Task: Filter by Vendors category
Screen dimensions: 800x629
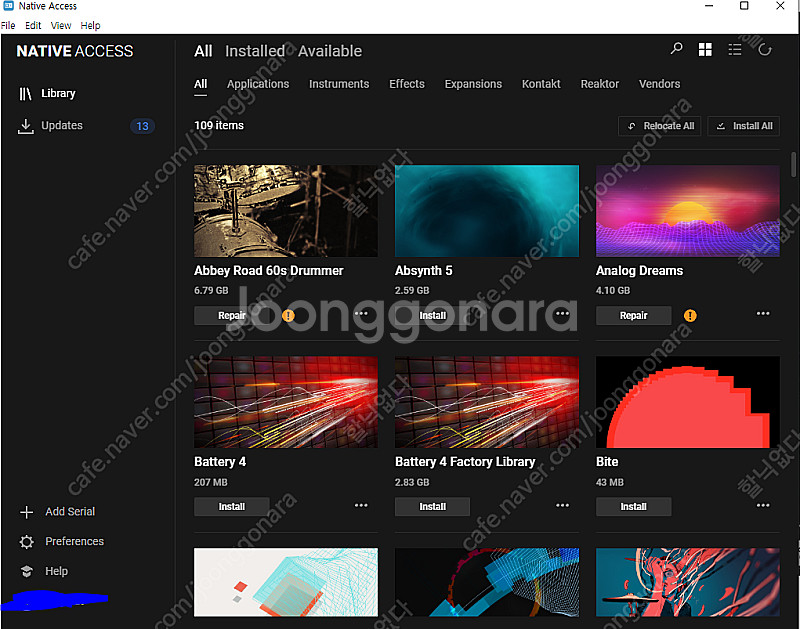Action: point(660,84)
